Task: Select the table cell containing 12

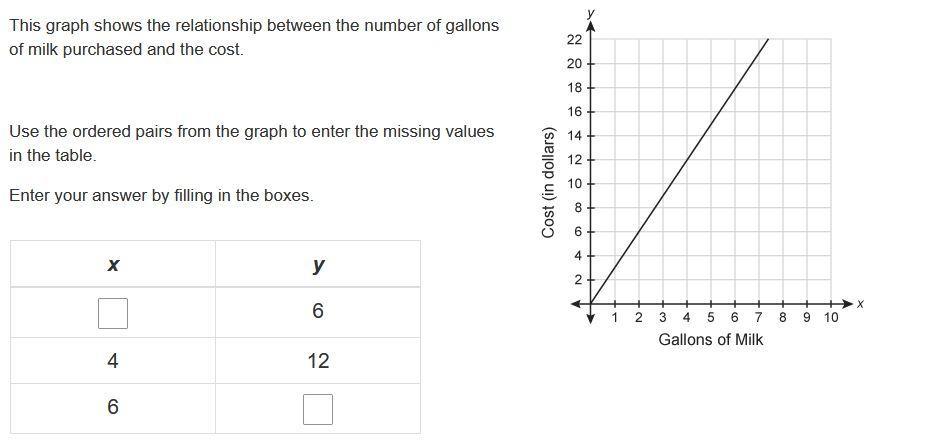Action: [x=318, y=361]
